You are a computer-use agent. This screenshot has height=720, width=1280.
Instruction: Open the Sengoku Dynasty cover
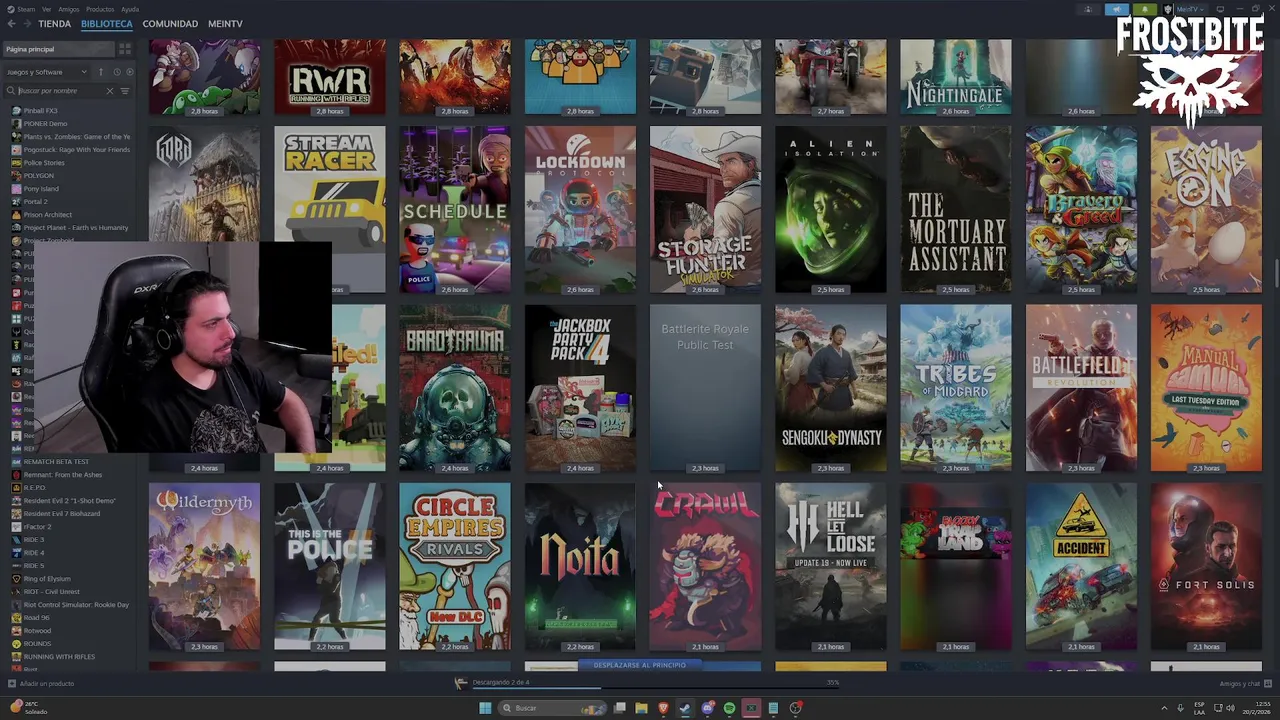tap(830, 388)
